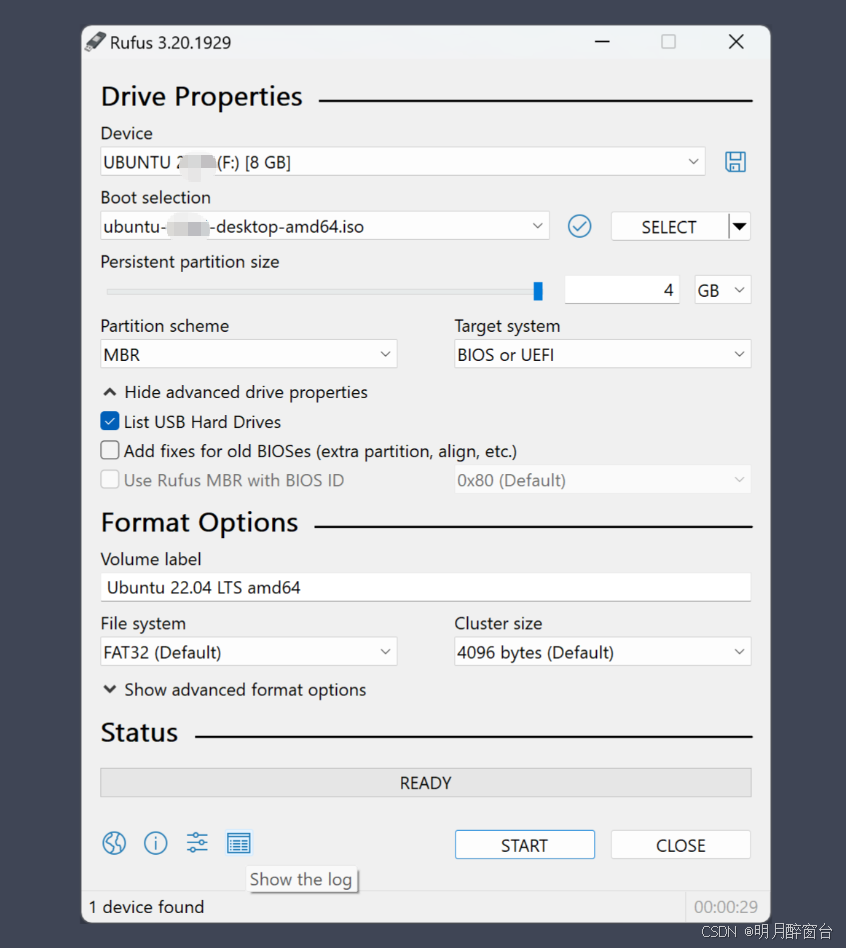Click the 'Volume label' caption
The width and height of the screenshot is (846, 948).
151,559
